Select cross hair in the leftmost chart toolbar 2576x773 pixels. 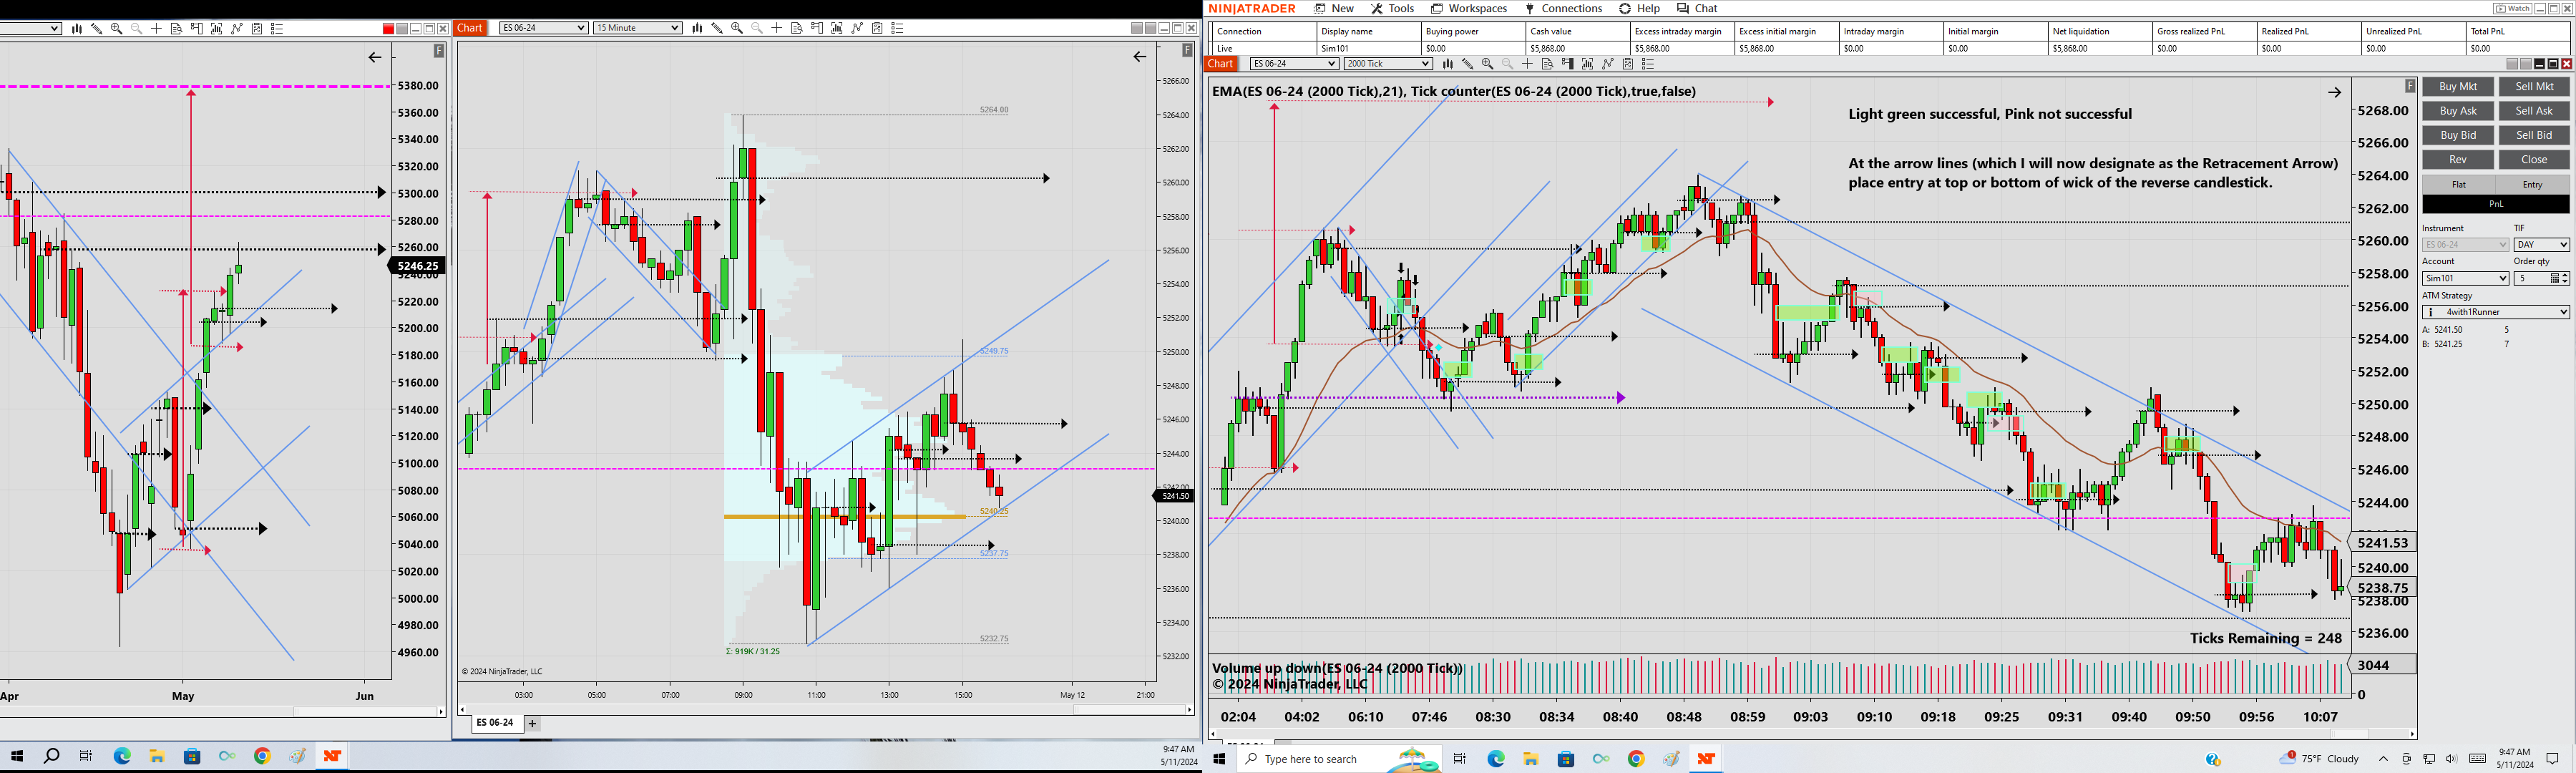click(x=156, y=29)
